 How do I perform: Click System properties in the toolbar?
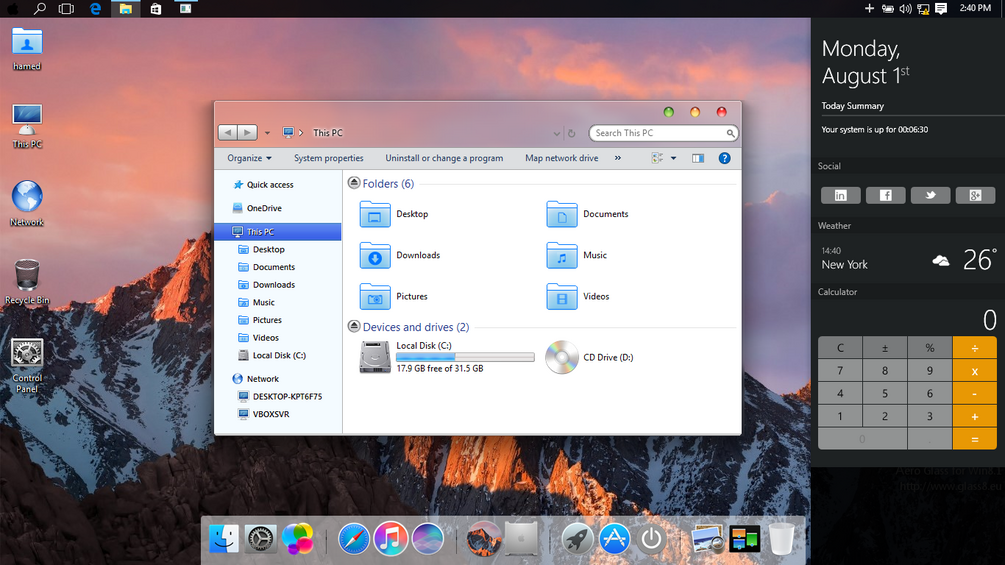point(329,158)
